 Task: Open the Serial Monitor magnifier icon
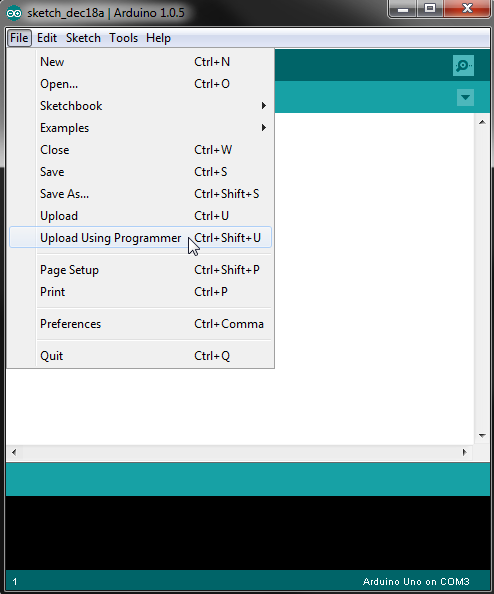pos(463,66)
